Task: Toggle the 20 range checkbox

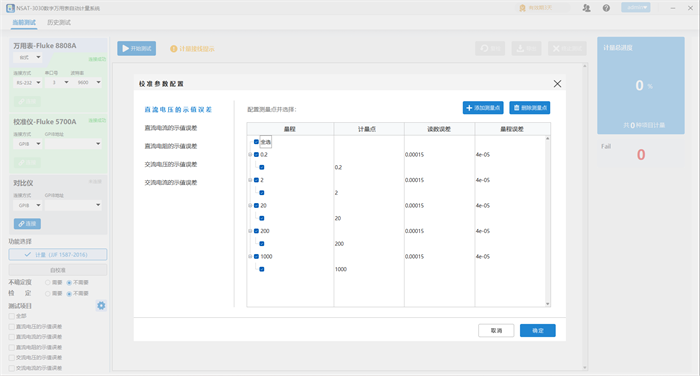Action: [x=256, y=205]
